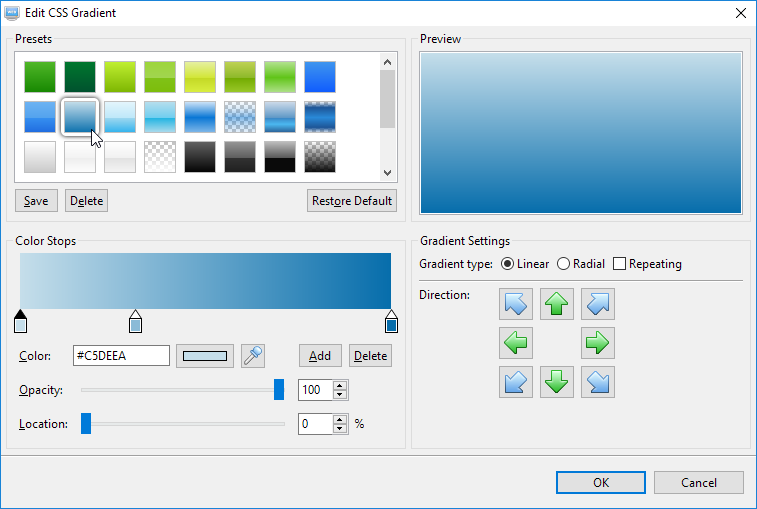Click the location slider handle
This screenshot has width=757, height=509.
point(86,424)
